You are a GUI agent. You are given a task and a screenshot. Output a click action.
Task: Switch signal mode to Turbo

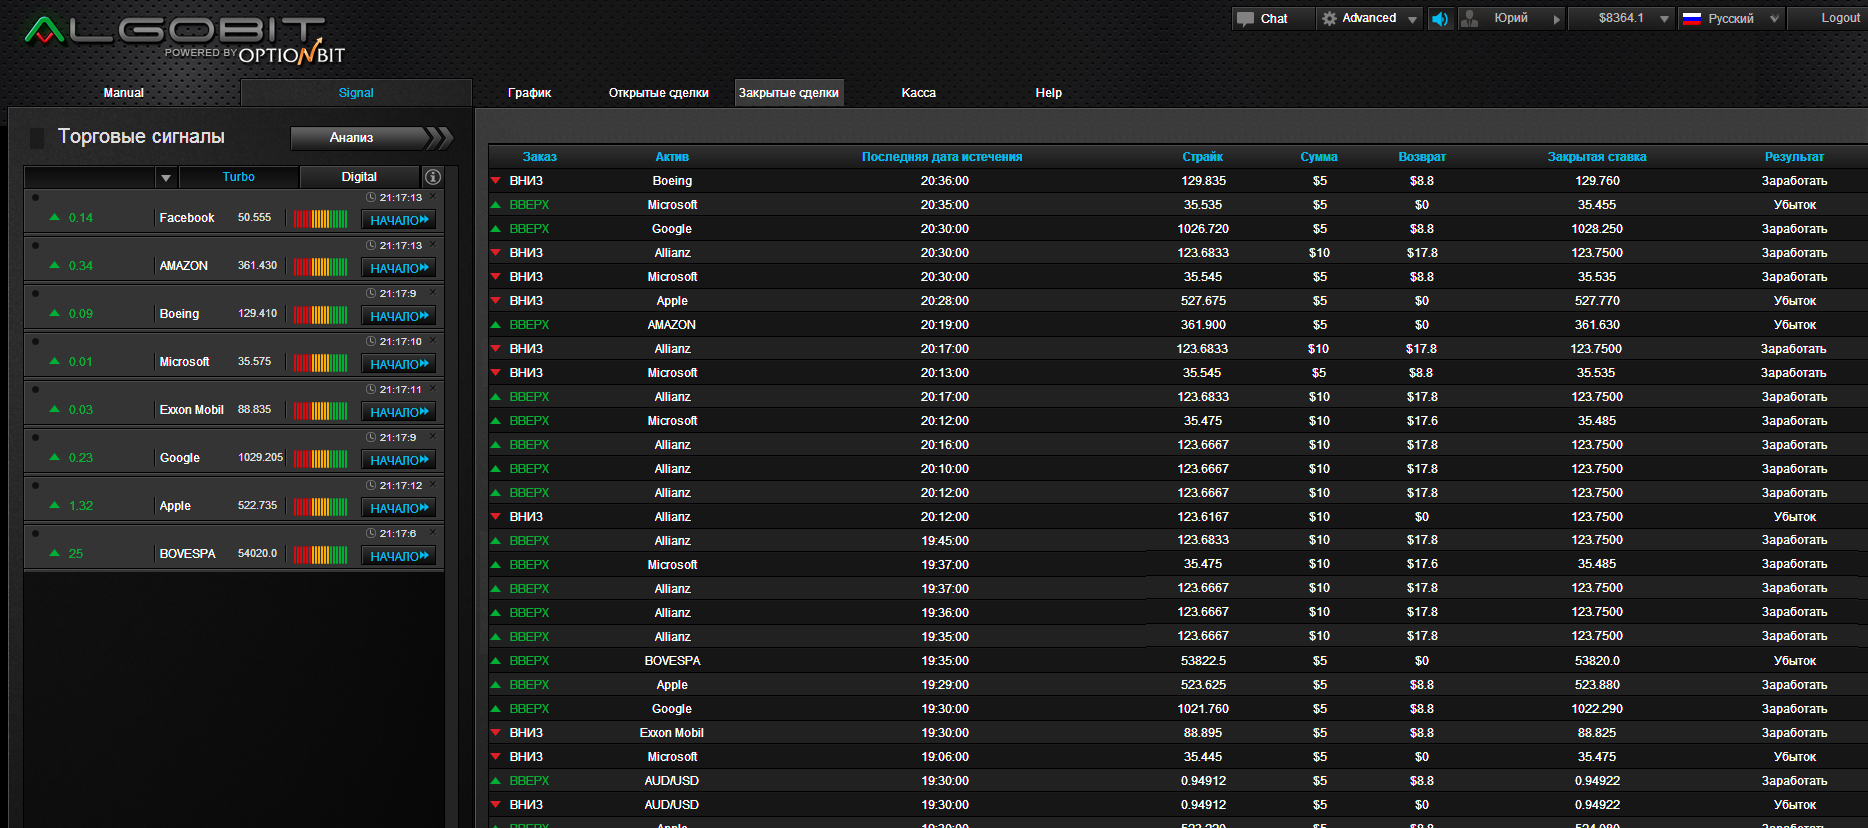(238, 177)
